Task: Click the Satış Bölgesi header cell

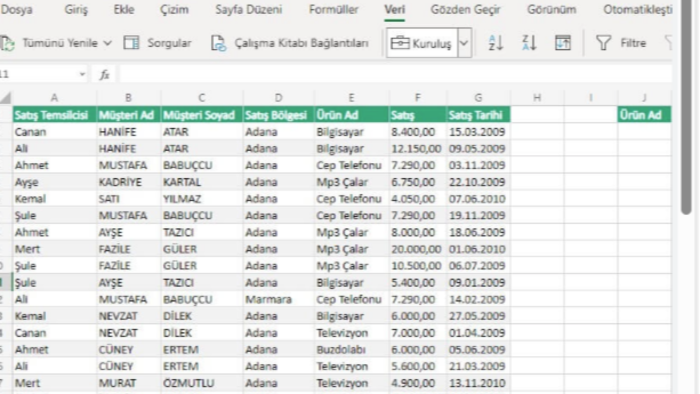Action: (x=279, y=115)
